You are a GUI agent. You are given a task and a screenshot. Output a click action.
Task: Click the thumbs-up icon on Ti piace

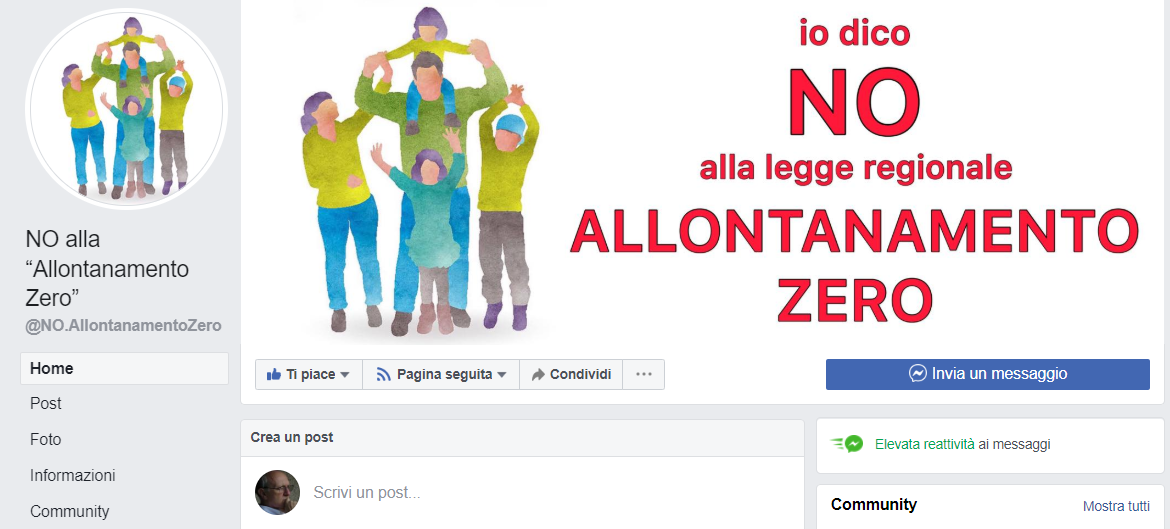click(x=273, y=375)
